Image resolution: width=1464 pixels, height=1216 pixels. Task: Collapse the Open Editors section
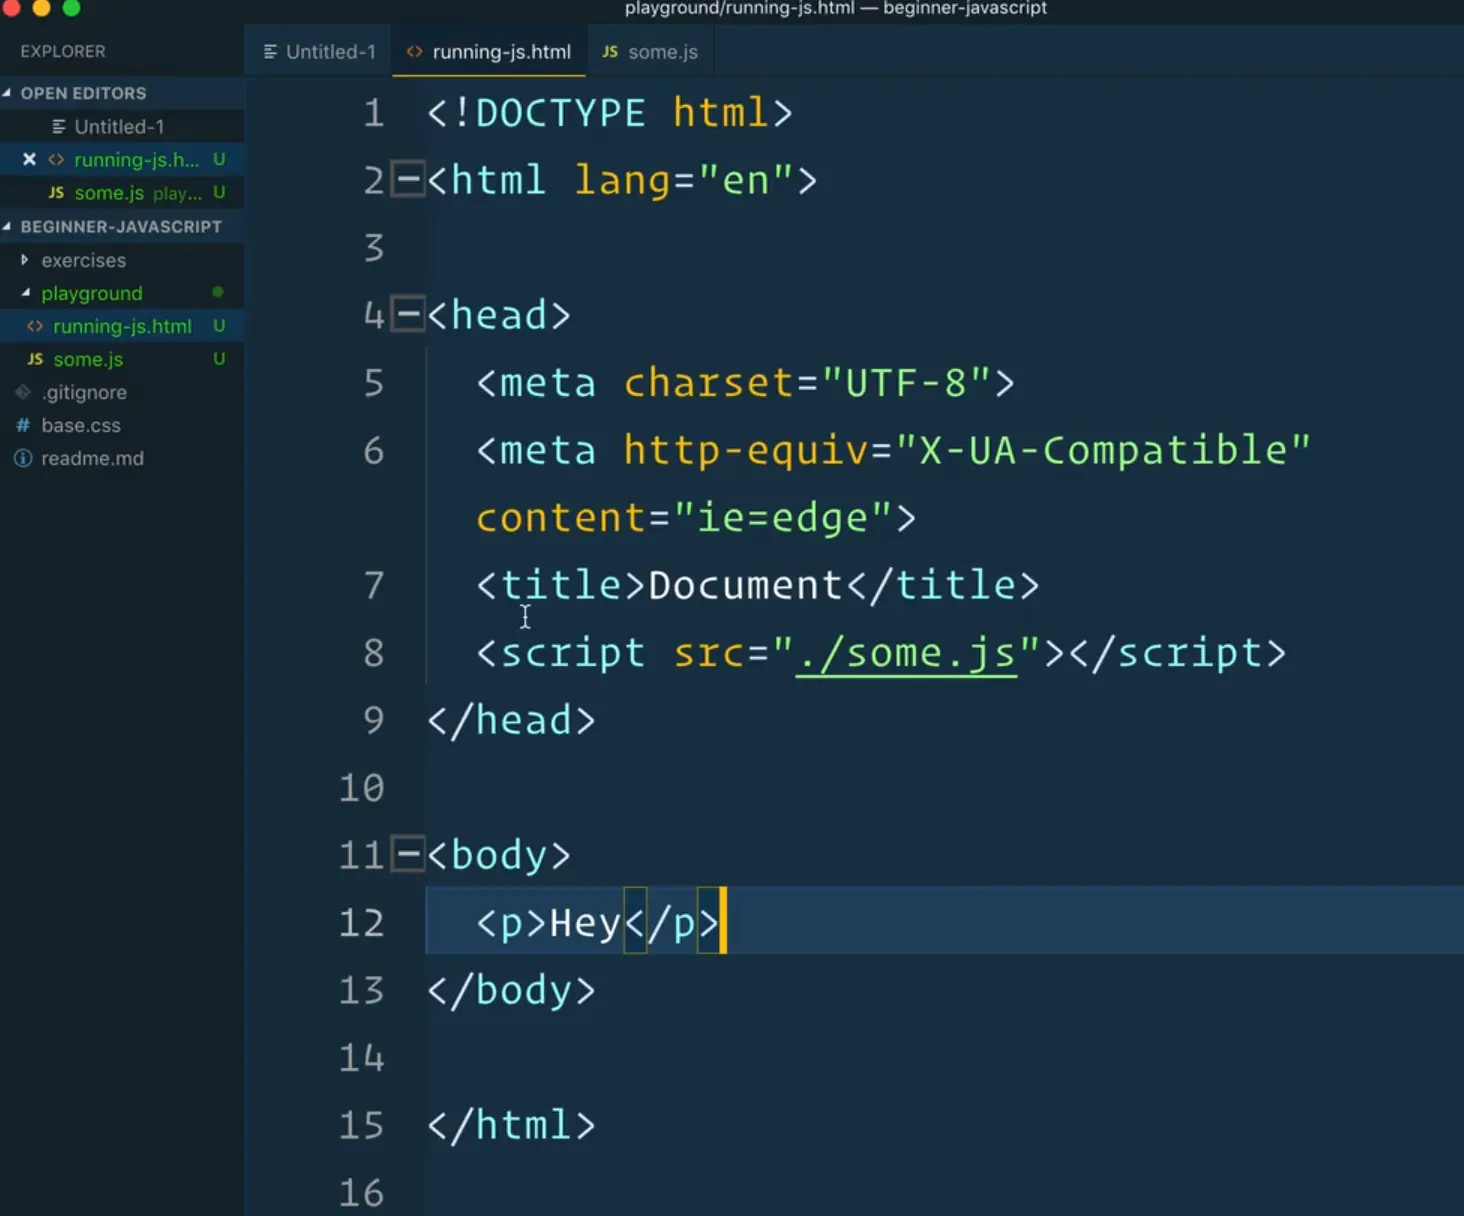[8, 93]
